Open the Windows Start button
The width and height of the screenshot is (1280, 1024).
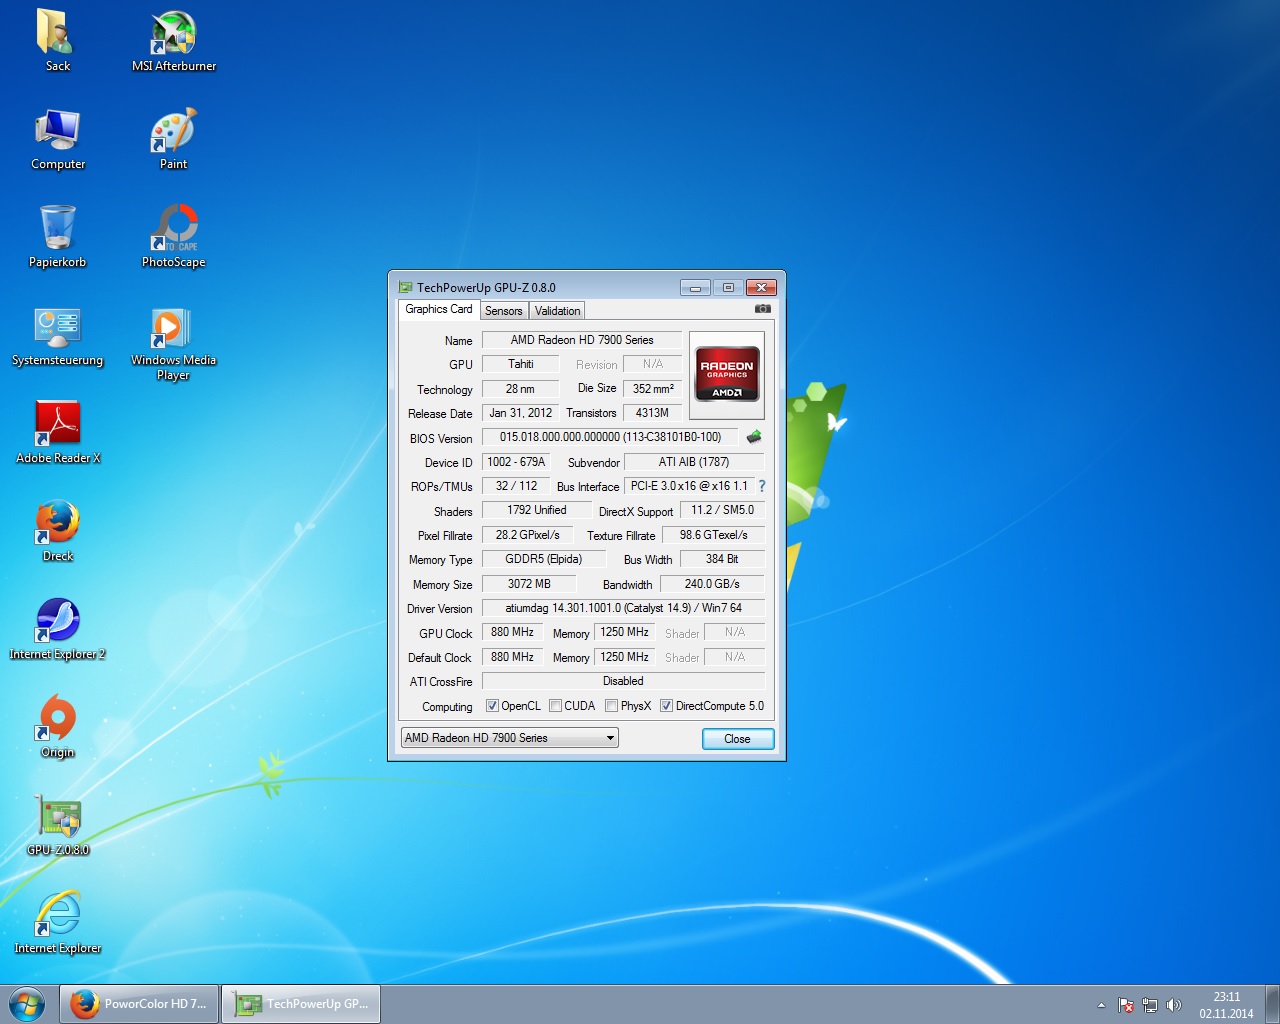[27, 1004]
